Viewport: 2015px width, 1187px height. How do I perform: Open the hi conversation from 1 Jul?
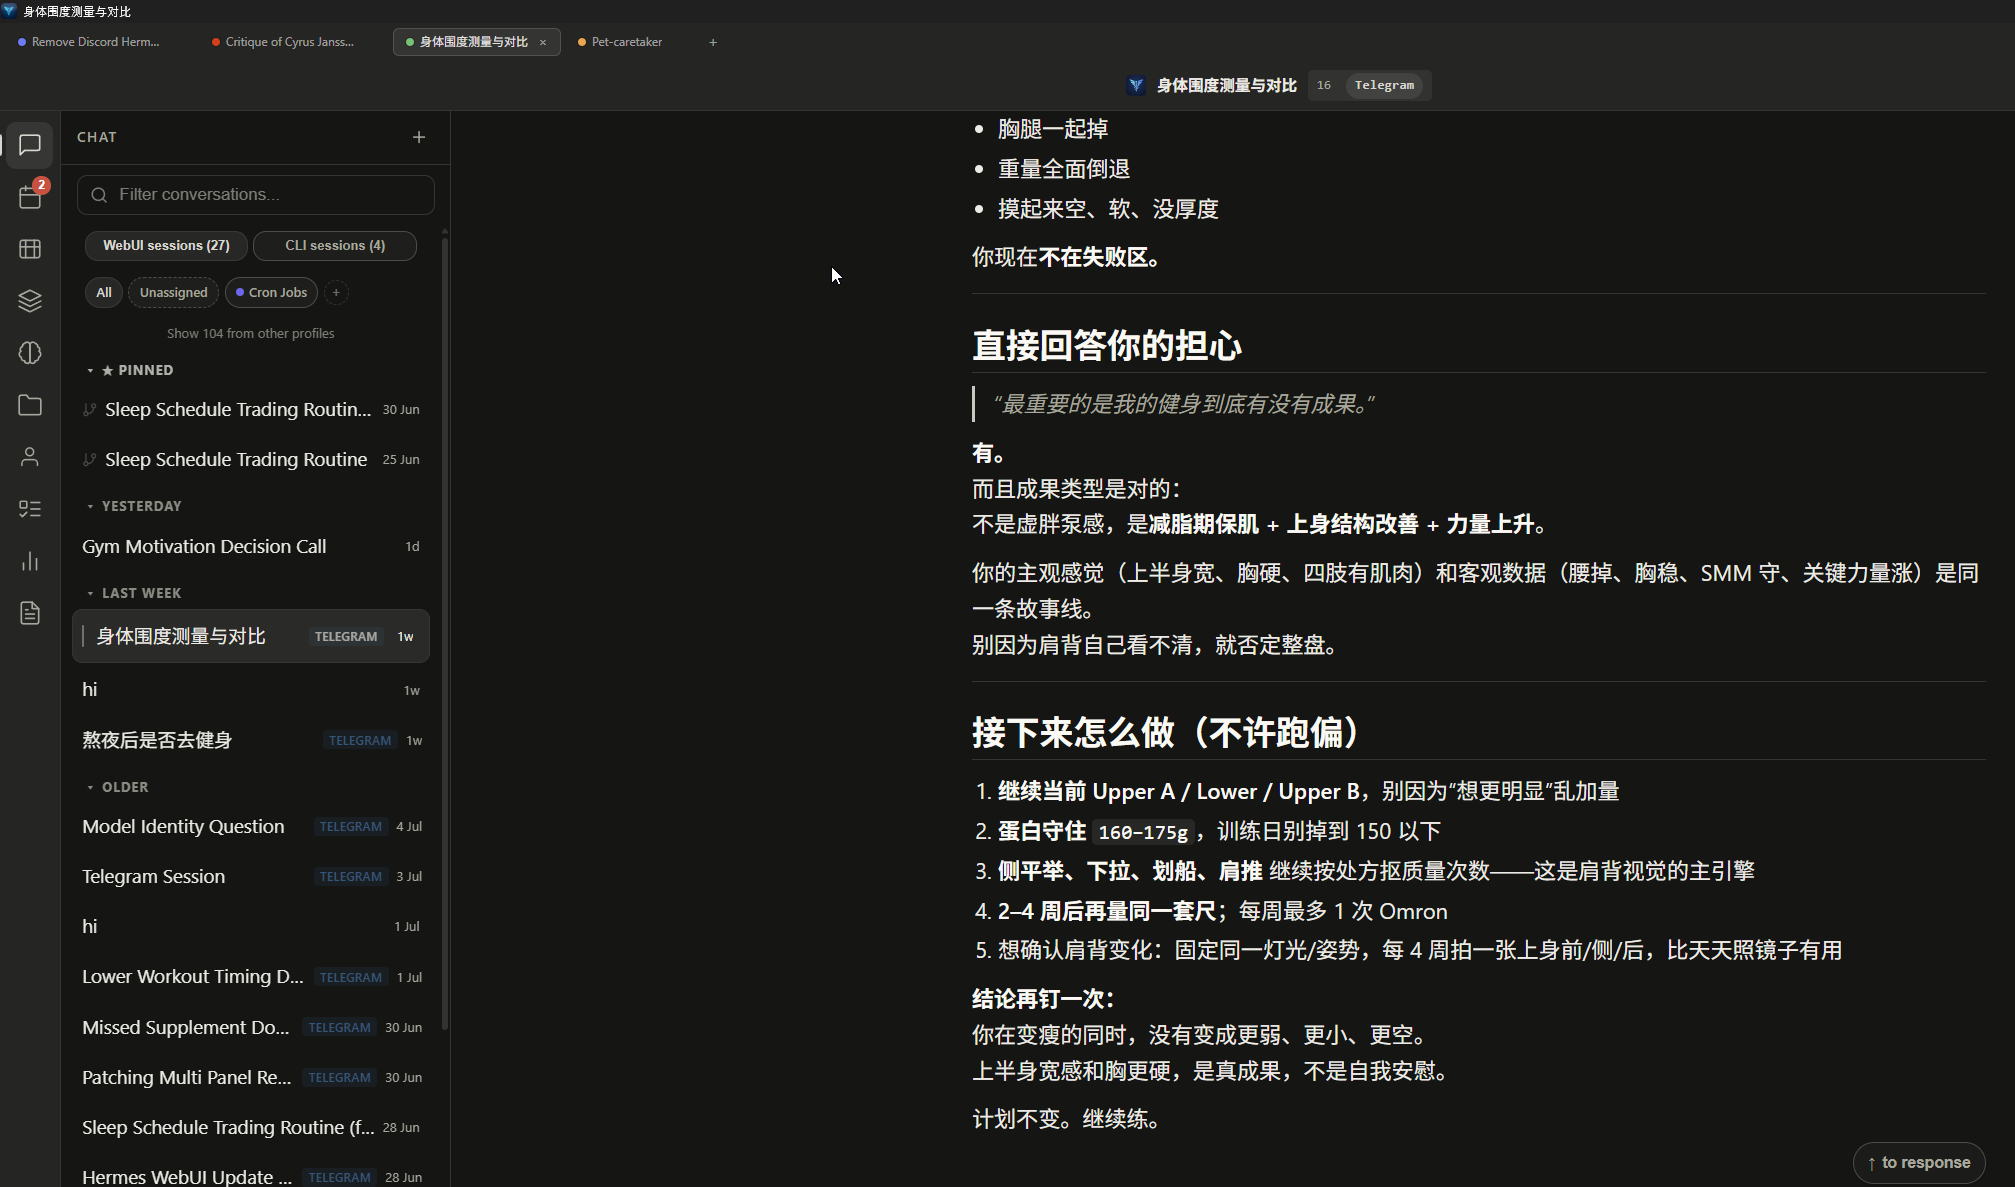251,926
